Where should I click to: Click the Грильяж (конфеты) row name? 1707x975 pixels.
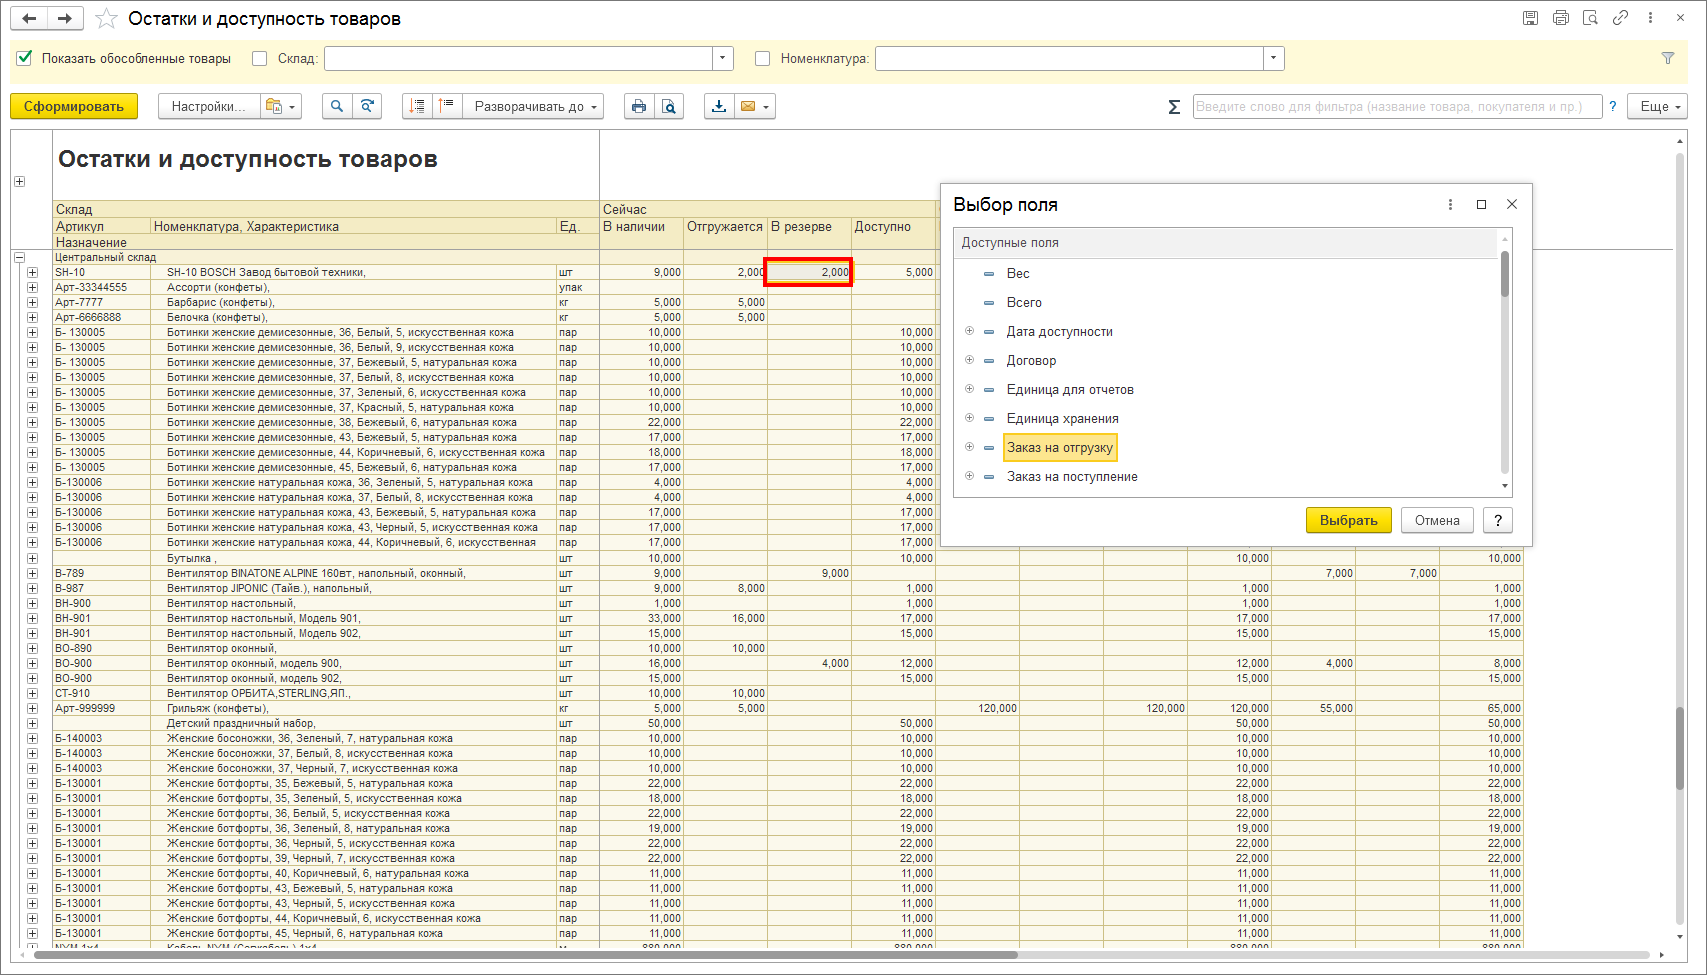pos(218,708)
